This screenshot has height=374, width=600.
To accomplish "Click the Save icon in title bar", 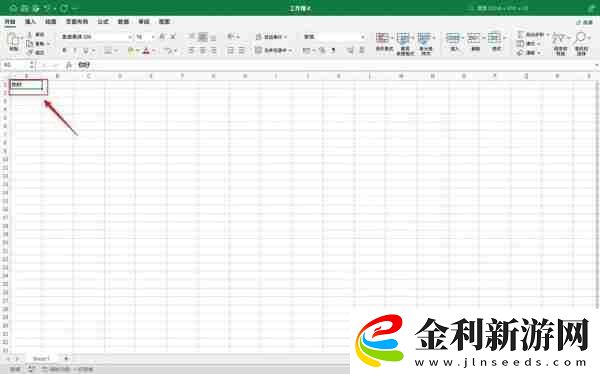I will pos(24,8).
